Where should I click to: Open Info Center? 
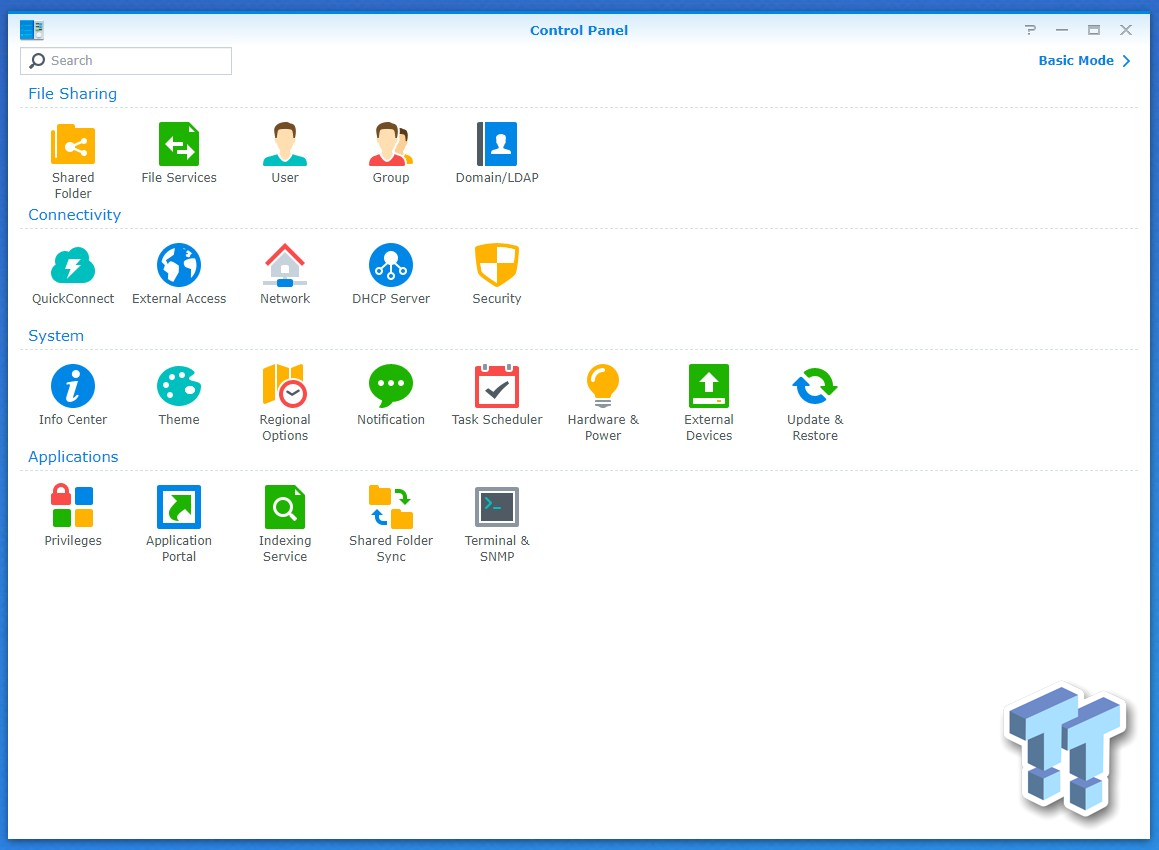point(73,387)
